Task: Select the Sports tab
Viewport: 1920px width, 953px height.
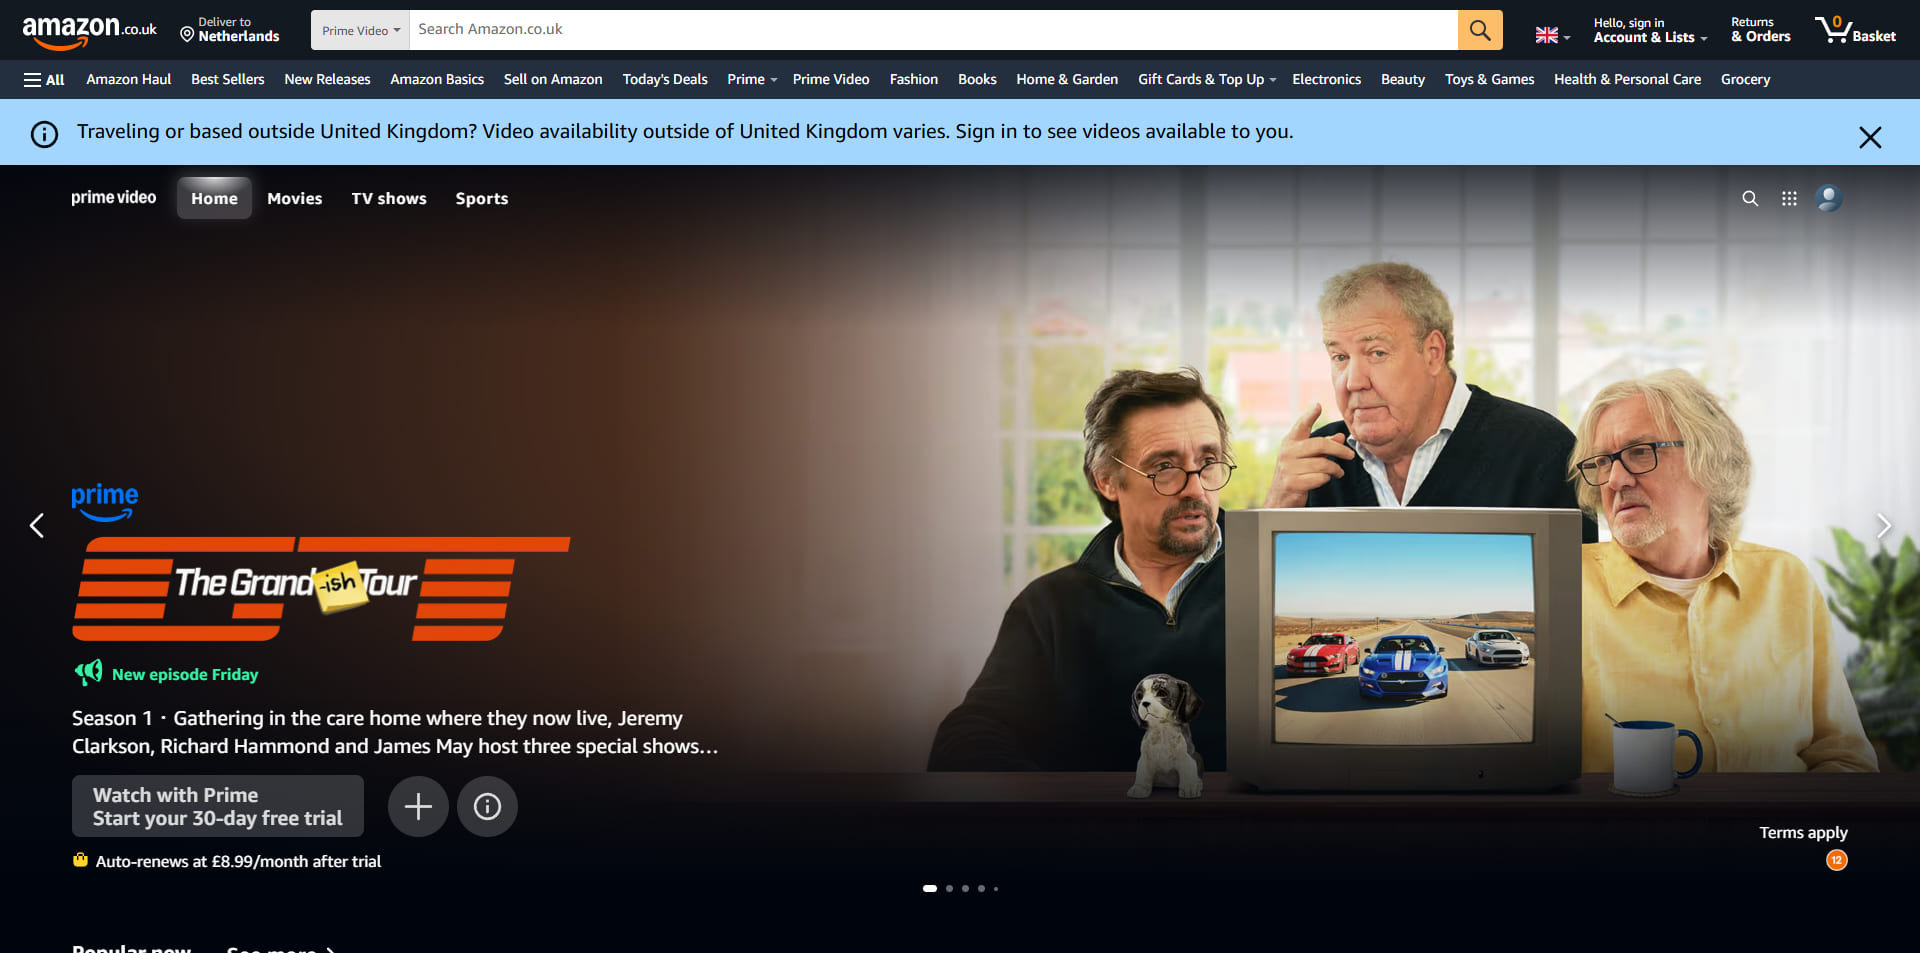Action: tap(482, 198)
